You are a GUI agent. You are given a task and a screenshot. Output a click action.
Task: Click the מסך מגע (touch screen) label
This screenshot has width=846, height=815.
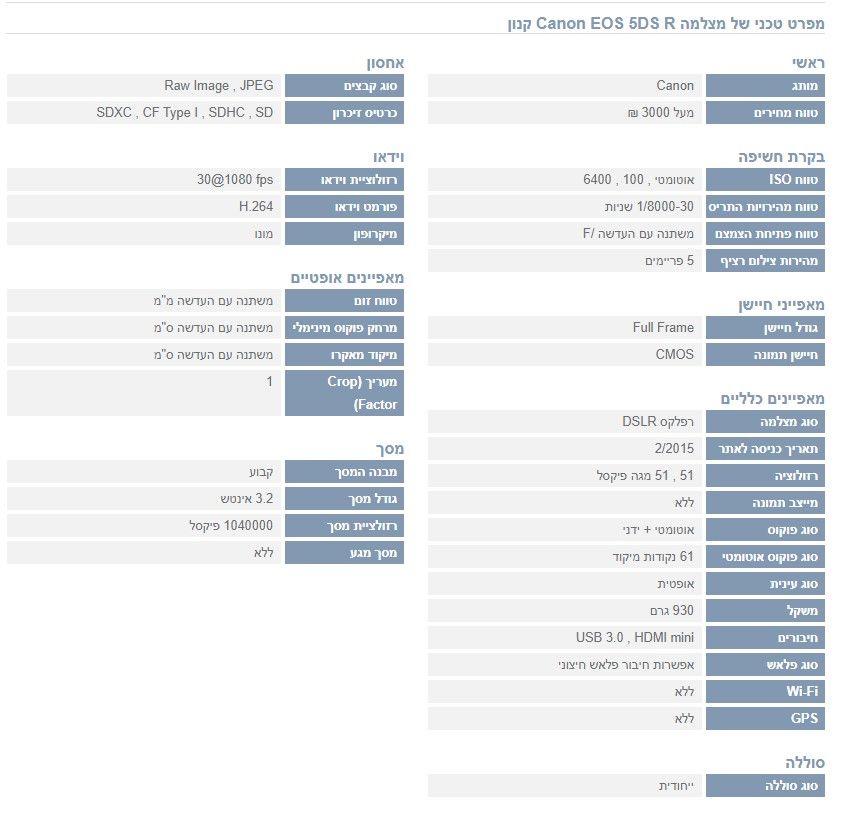[x=344, y=552]
